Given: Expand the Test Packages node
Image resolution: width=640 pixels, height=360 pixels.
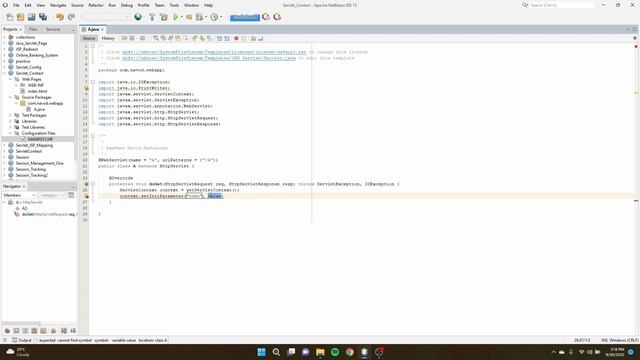Looking at the screenshot, I should pos(11,115).
